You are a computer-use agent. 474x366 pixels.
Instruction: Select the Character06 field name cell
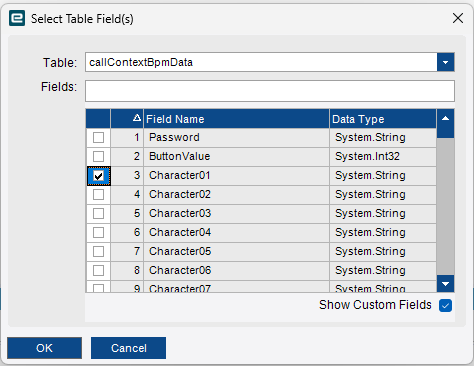236,270
